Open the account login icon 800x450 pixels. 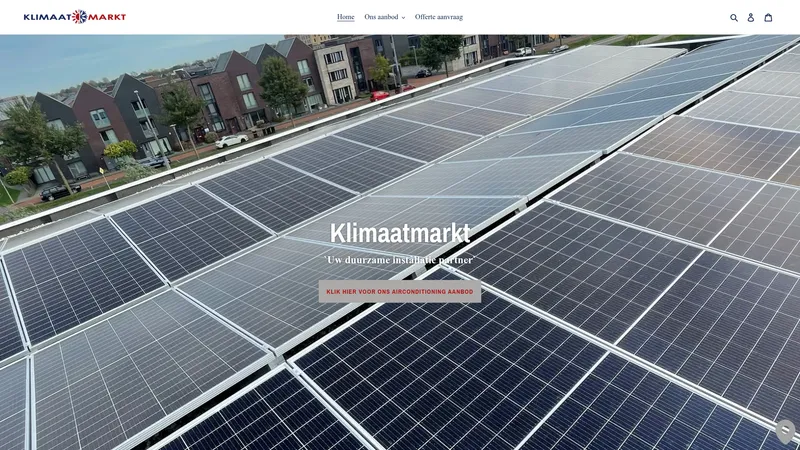click(x=751, y=17)
